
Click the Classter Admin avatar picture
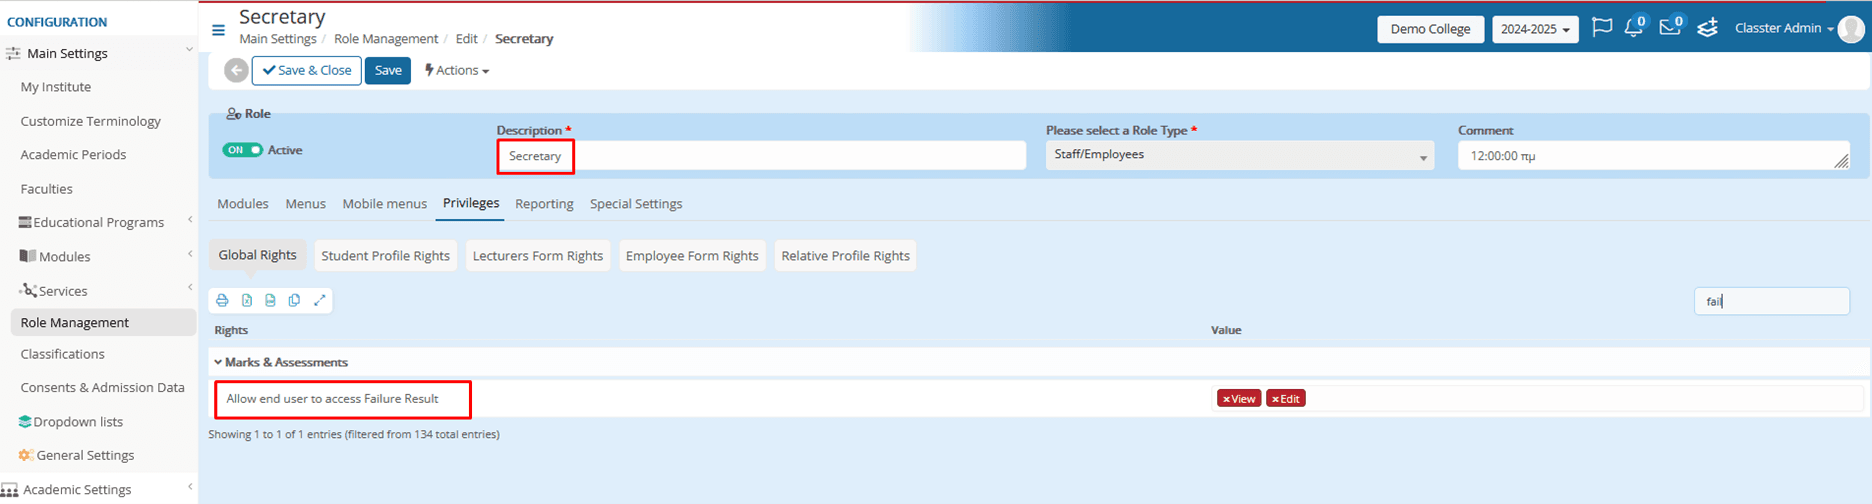pos(1851,29)
